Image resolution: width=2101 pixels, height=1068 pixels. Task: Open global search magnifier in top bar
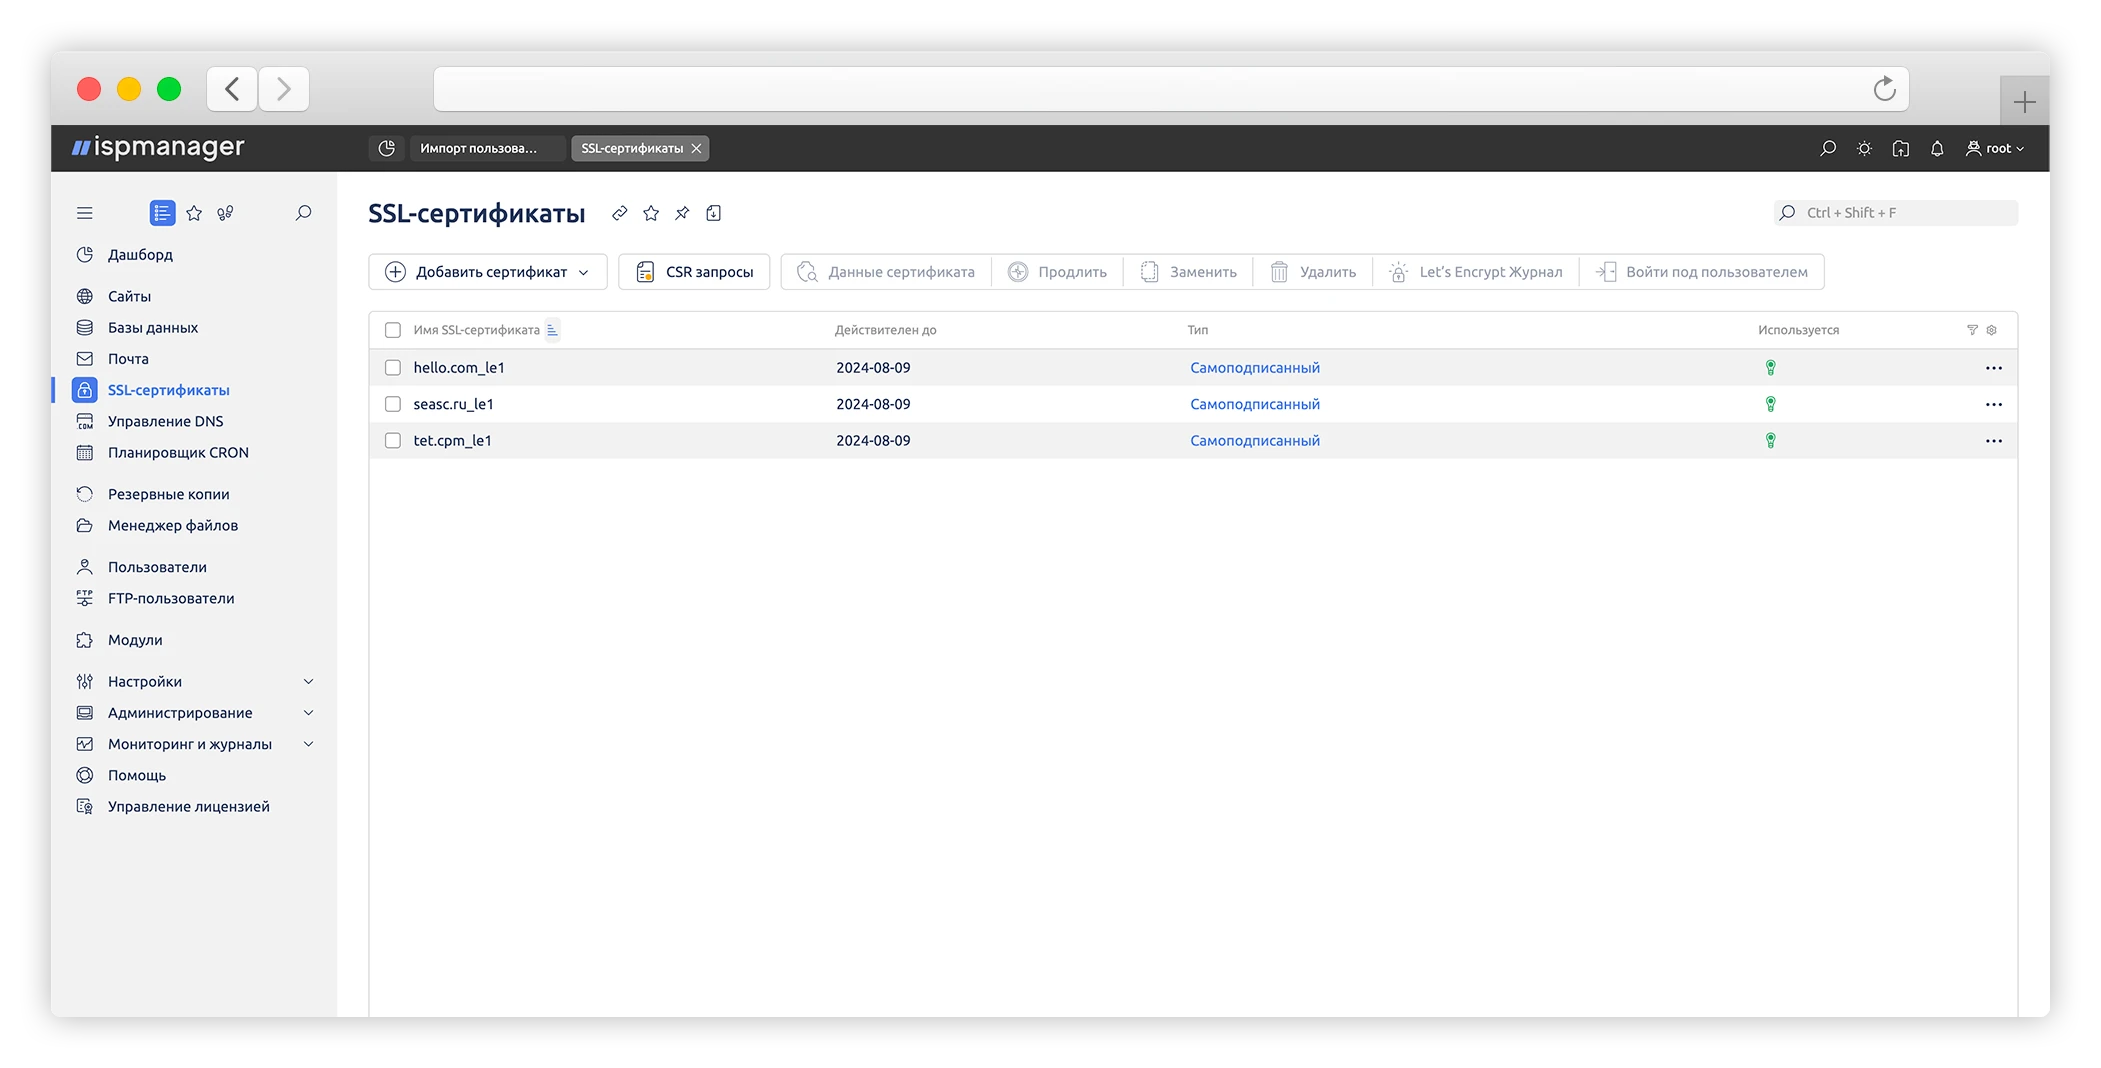tap(1827, 148)
